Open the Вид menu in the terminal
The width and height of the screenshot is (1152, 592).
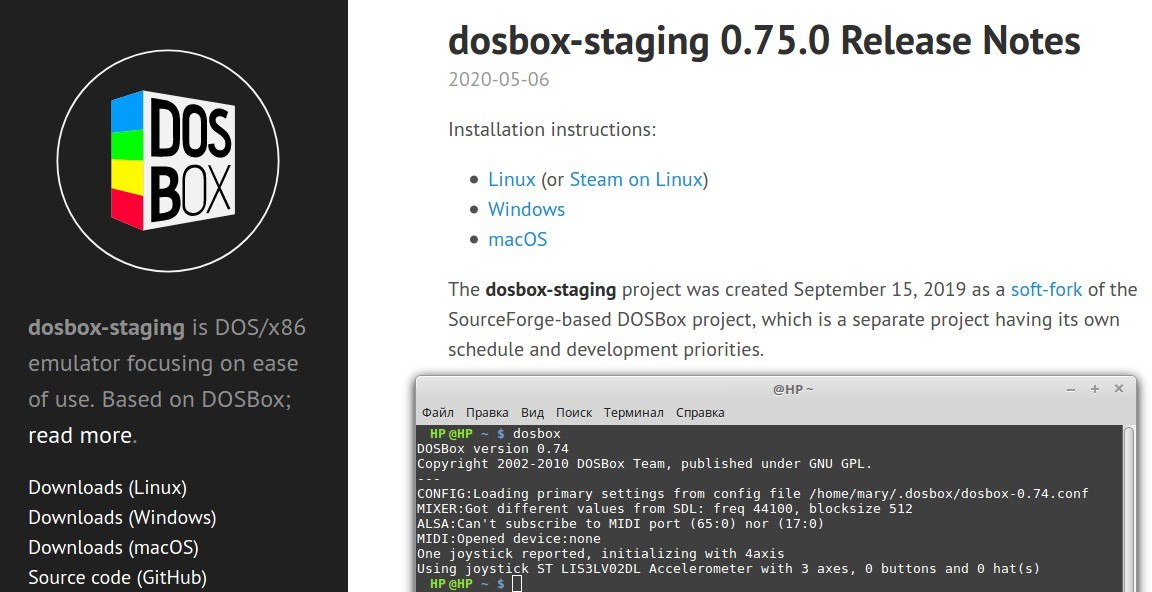coord(533,413)
